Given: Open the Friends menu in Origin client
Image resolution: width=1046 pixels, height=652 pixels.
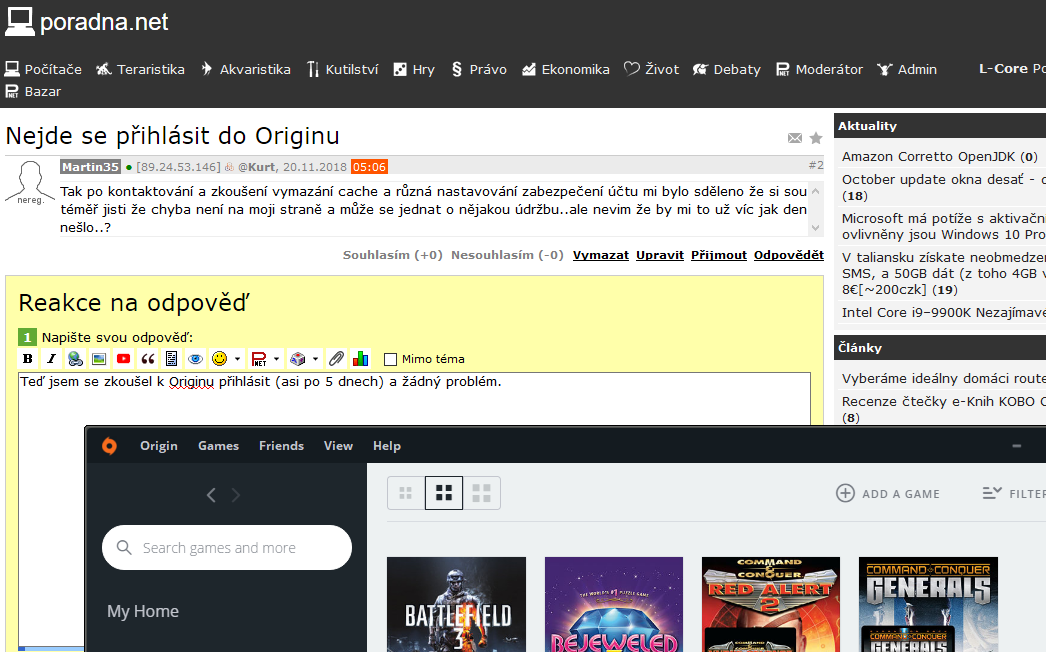Looking at the screenshot, I should pos(282,446).
